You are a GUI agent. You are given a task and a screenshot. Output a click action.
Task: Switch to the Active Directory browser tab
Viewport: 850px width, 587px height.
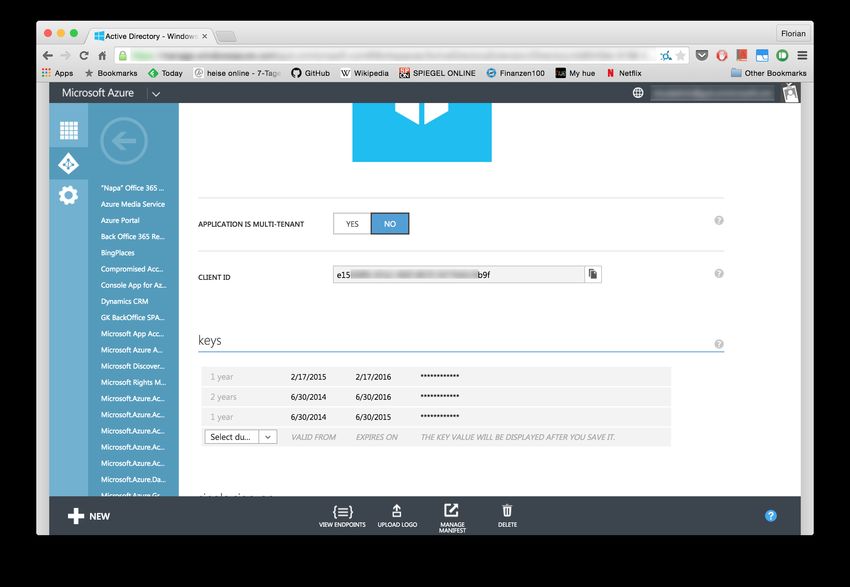coord(150,36)
